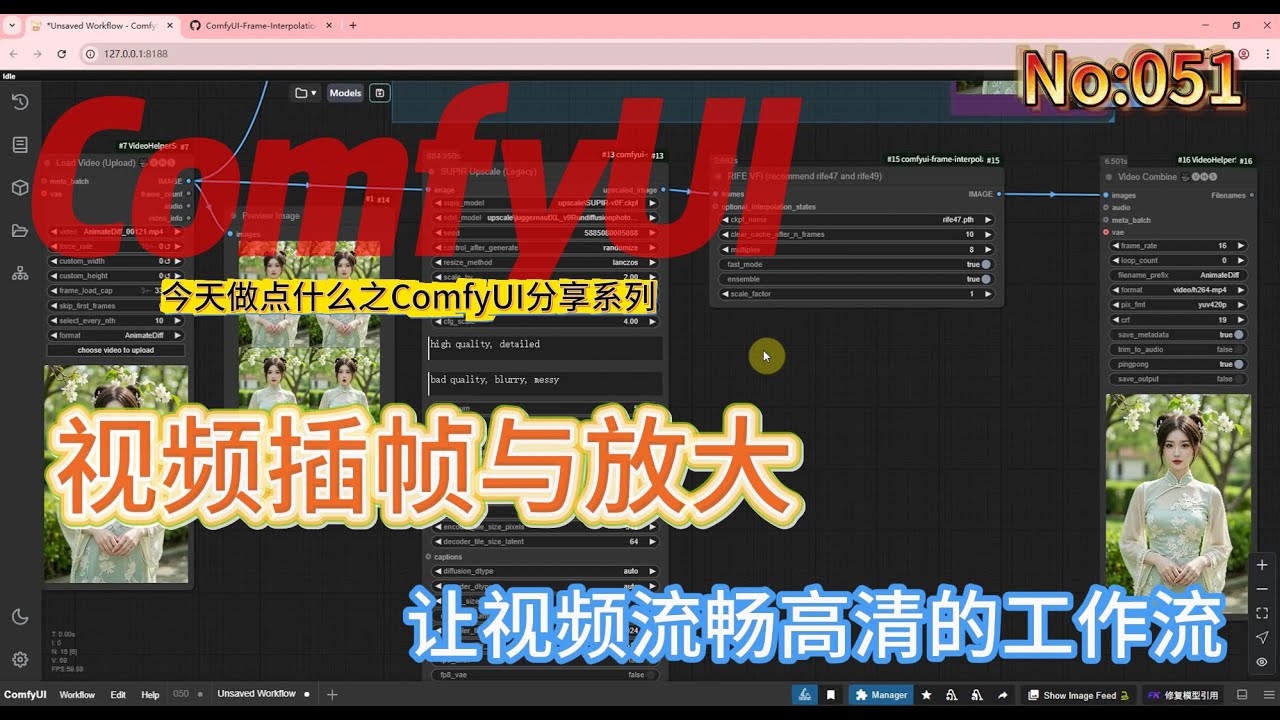Image resolution: width=1280 pixels, height=720 pixels.
Task: Click the save icon next to Models
Action: 379,93
